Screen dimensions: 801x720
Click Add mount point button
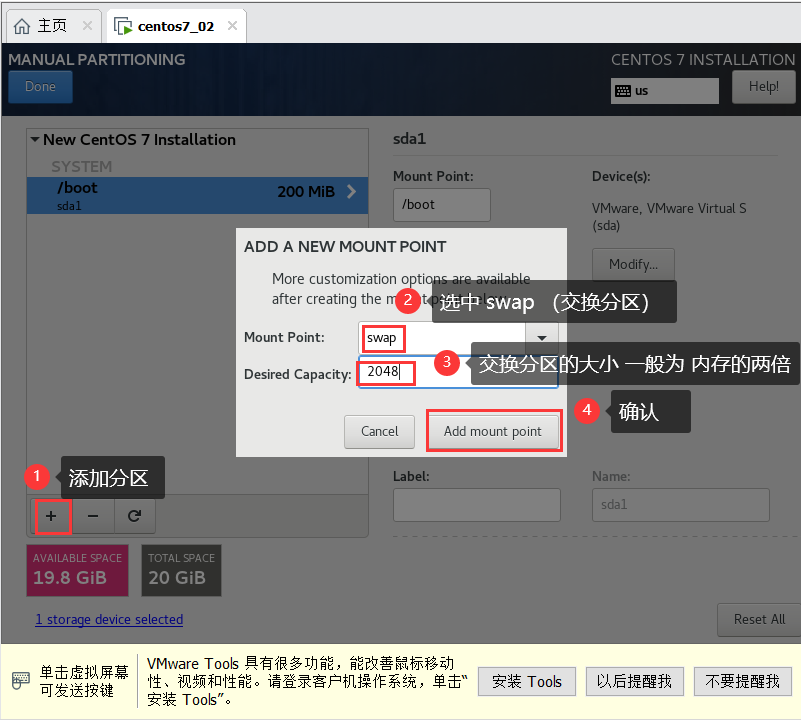(493, 431)
